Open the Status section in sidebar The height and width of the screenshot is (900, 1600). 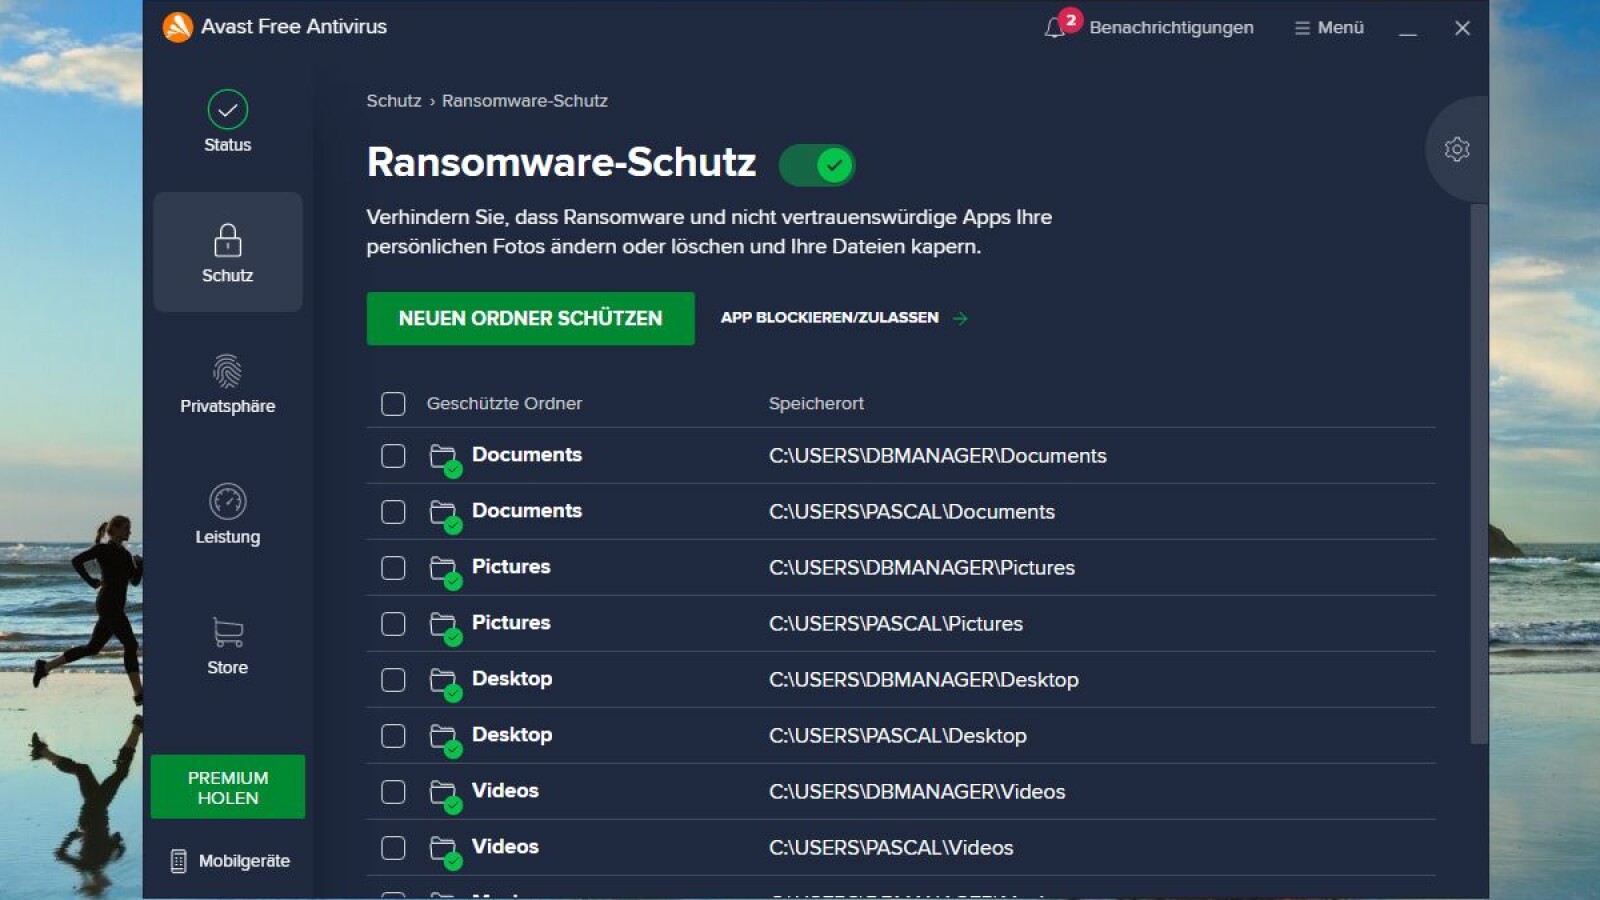click(x=228, y=122)
